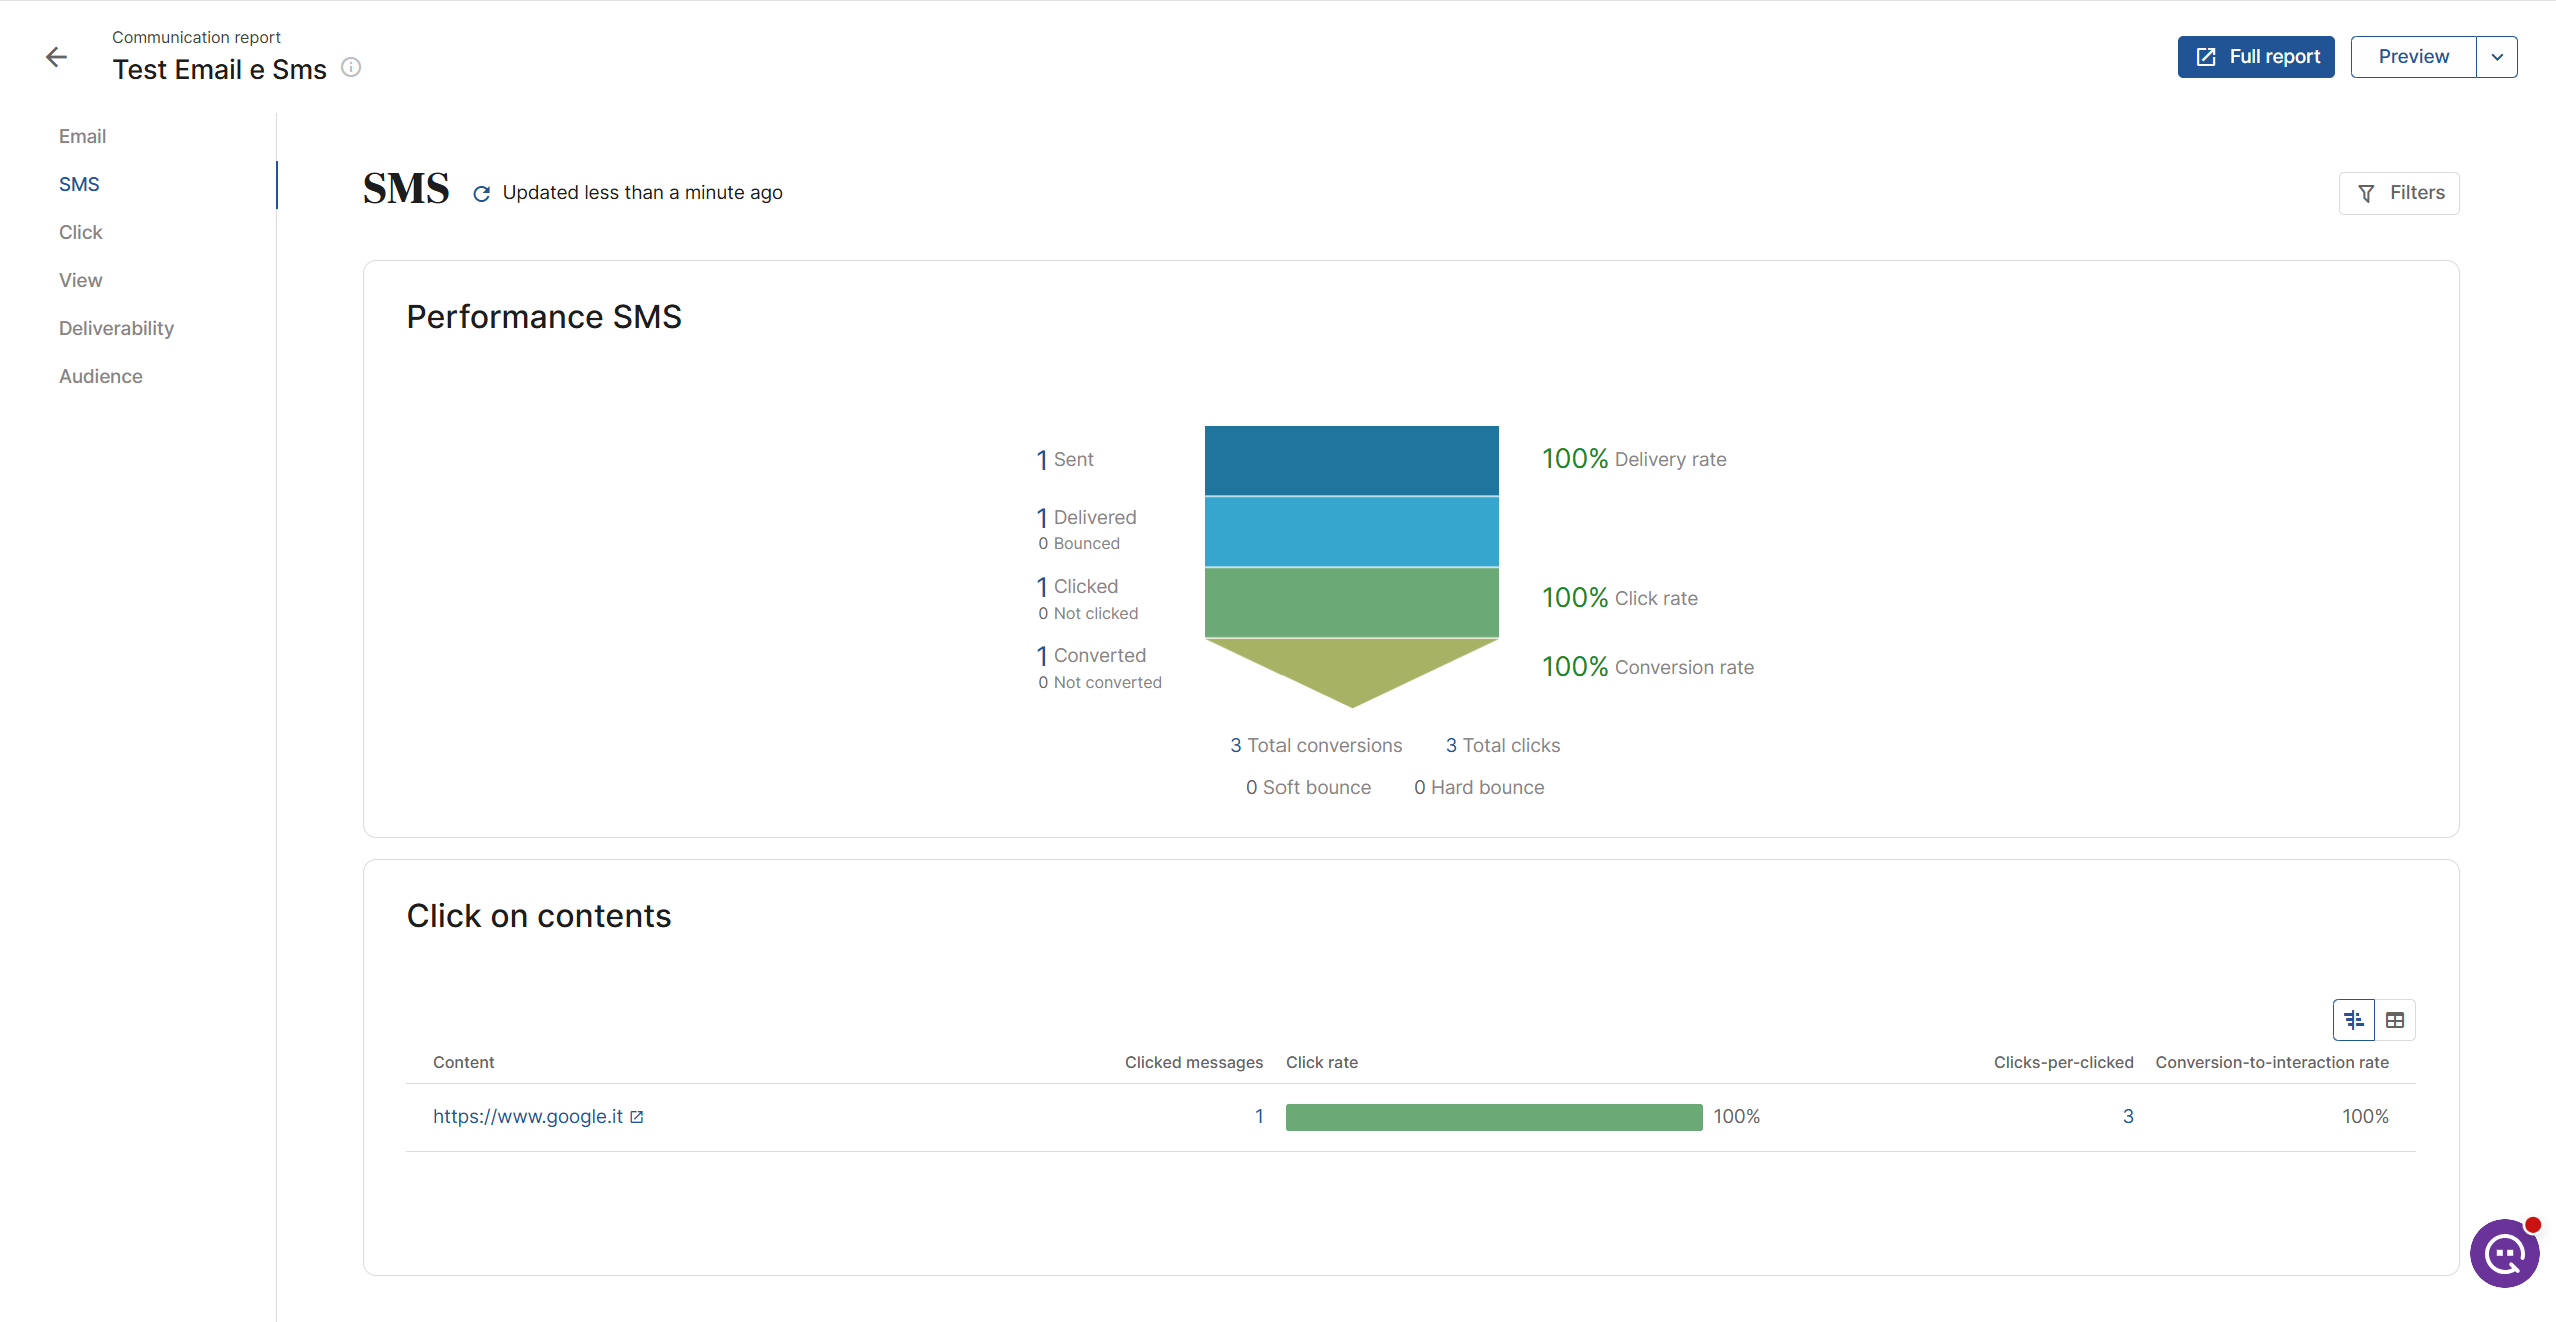Click the Preview button
This screenshot has width=2556, height=1322.
point(2413,57)
